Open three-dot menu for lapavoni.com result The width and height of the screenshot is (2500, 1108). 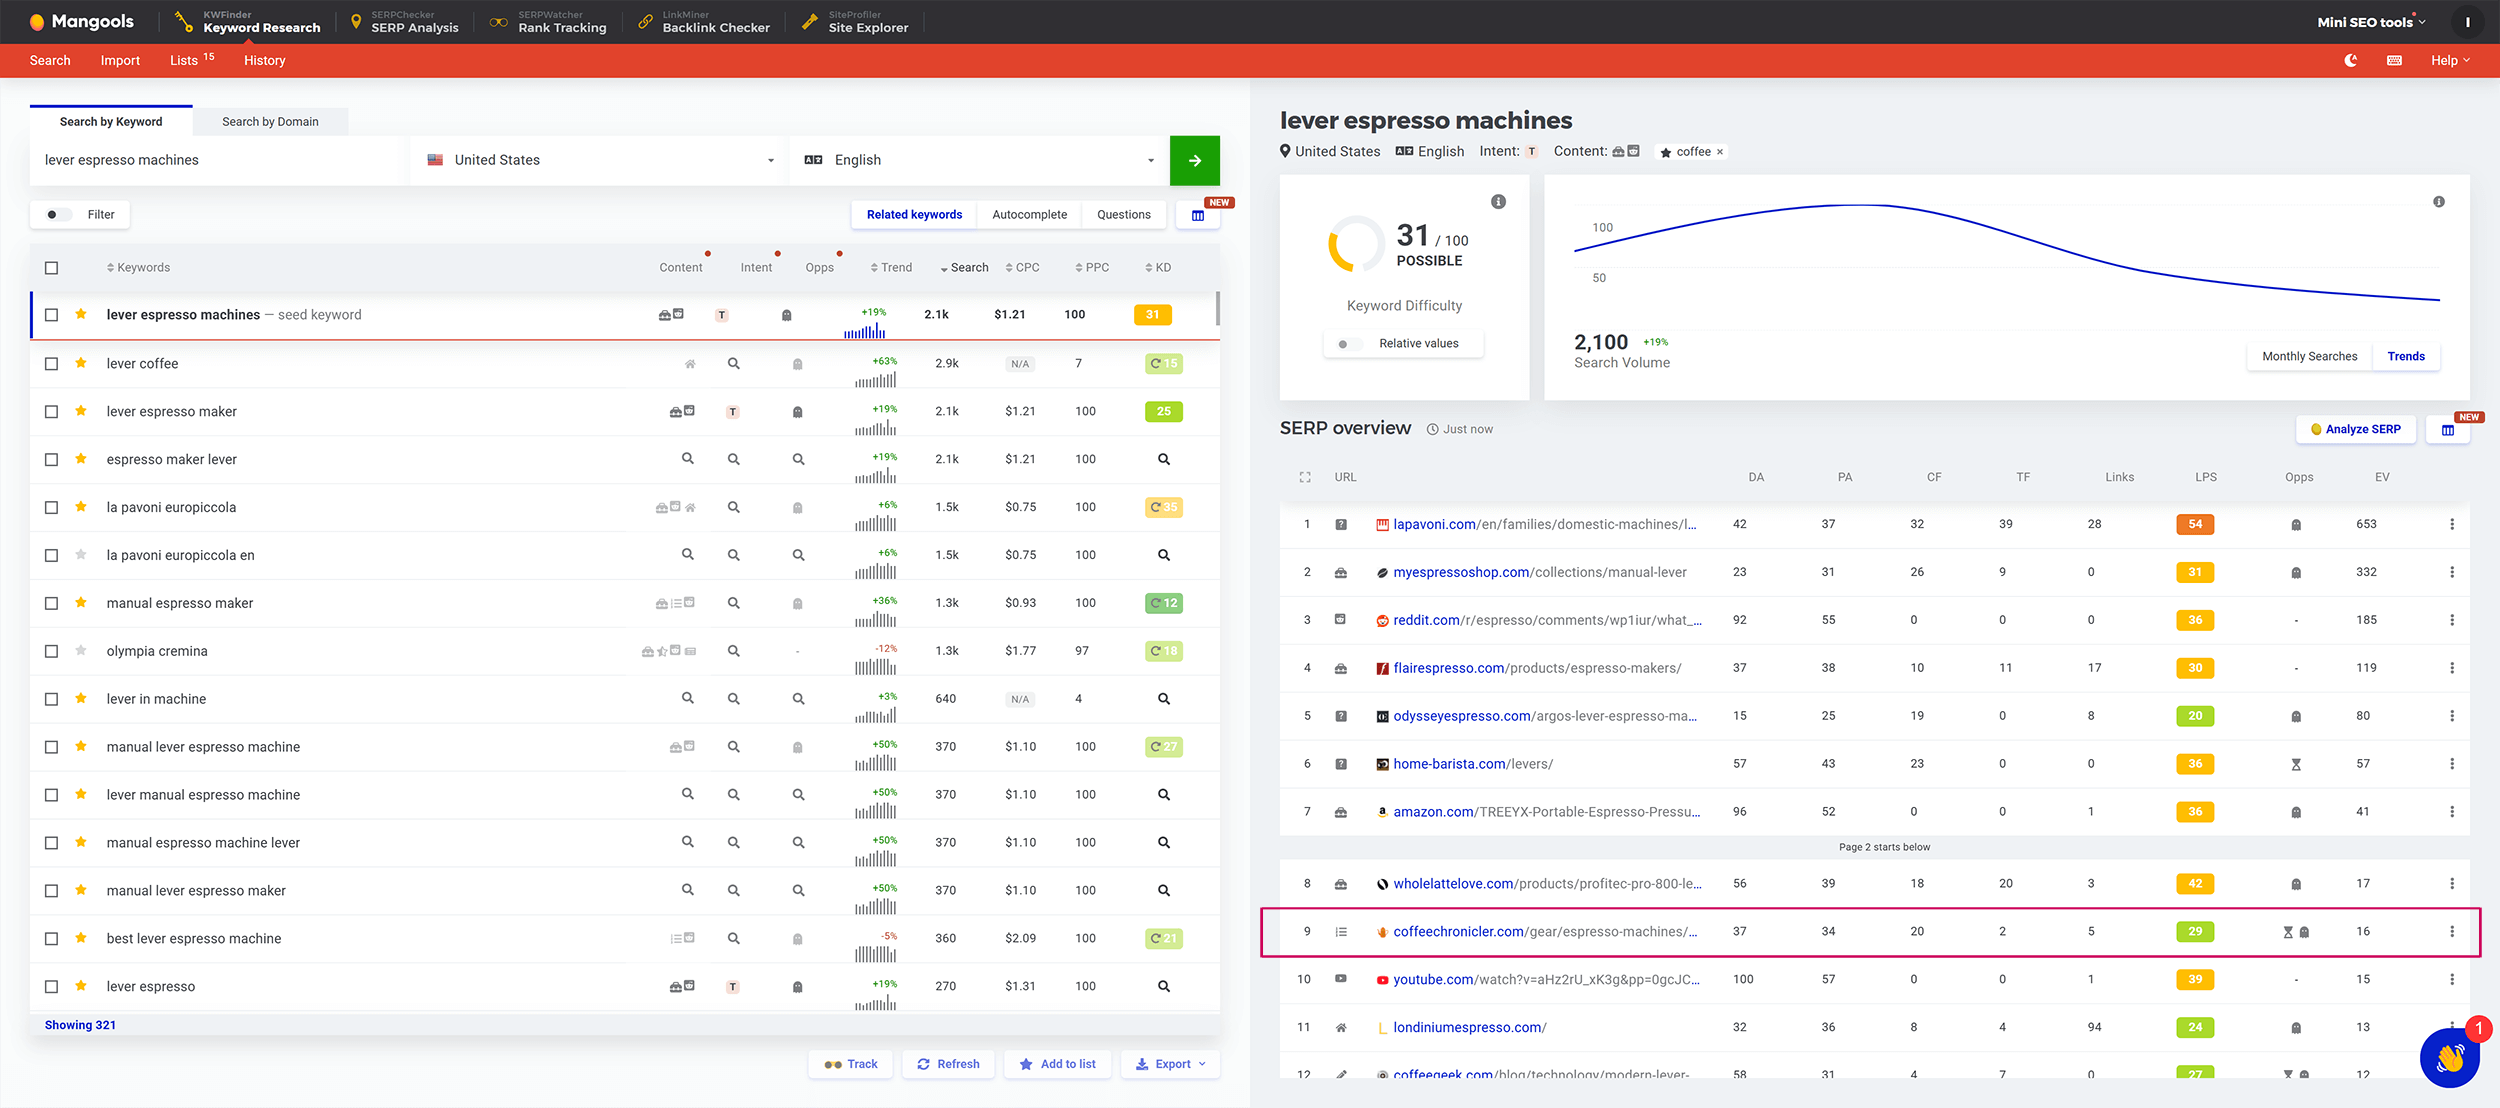[2452, 524]
